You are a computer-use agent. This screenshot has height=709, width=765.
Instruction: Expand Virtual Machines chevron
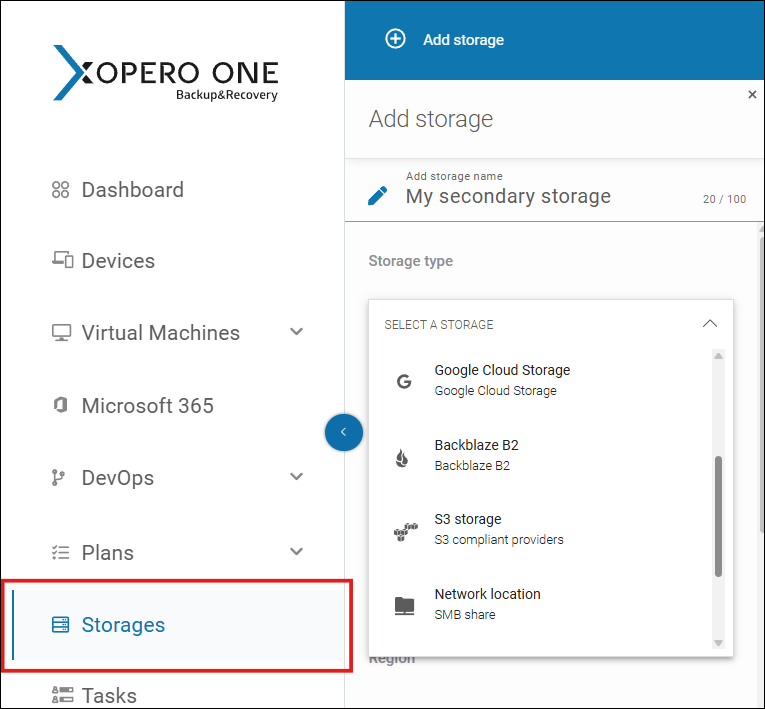click(297, 332)
